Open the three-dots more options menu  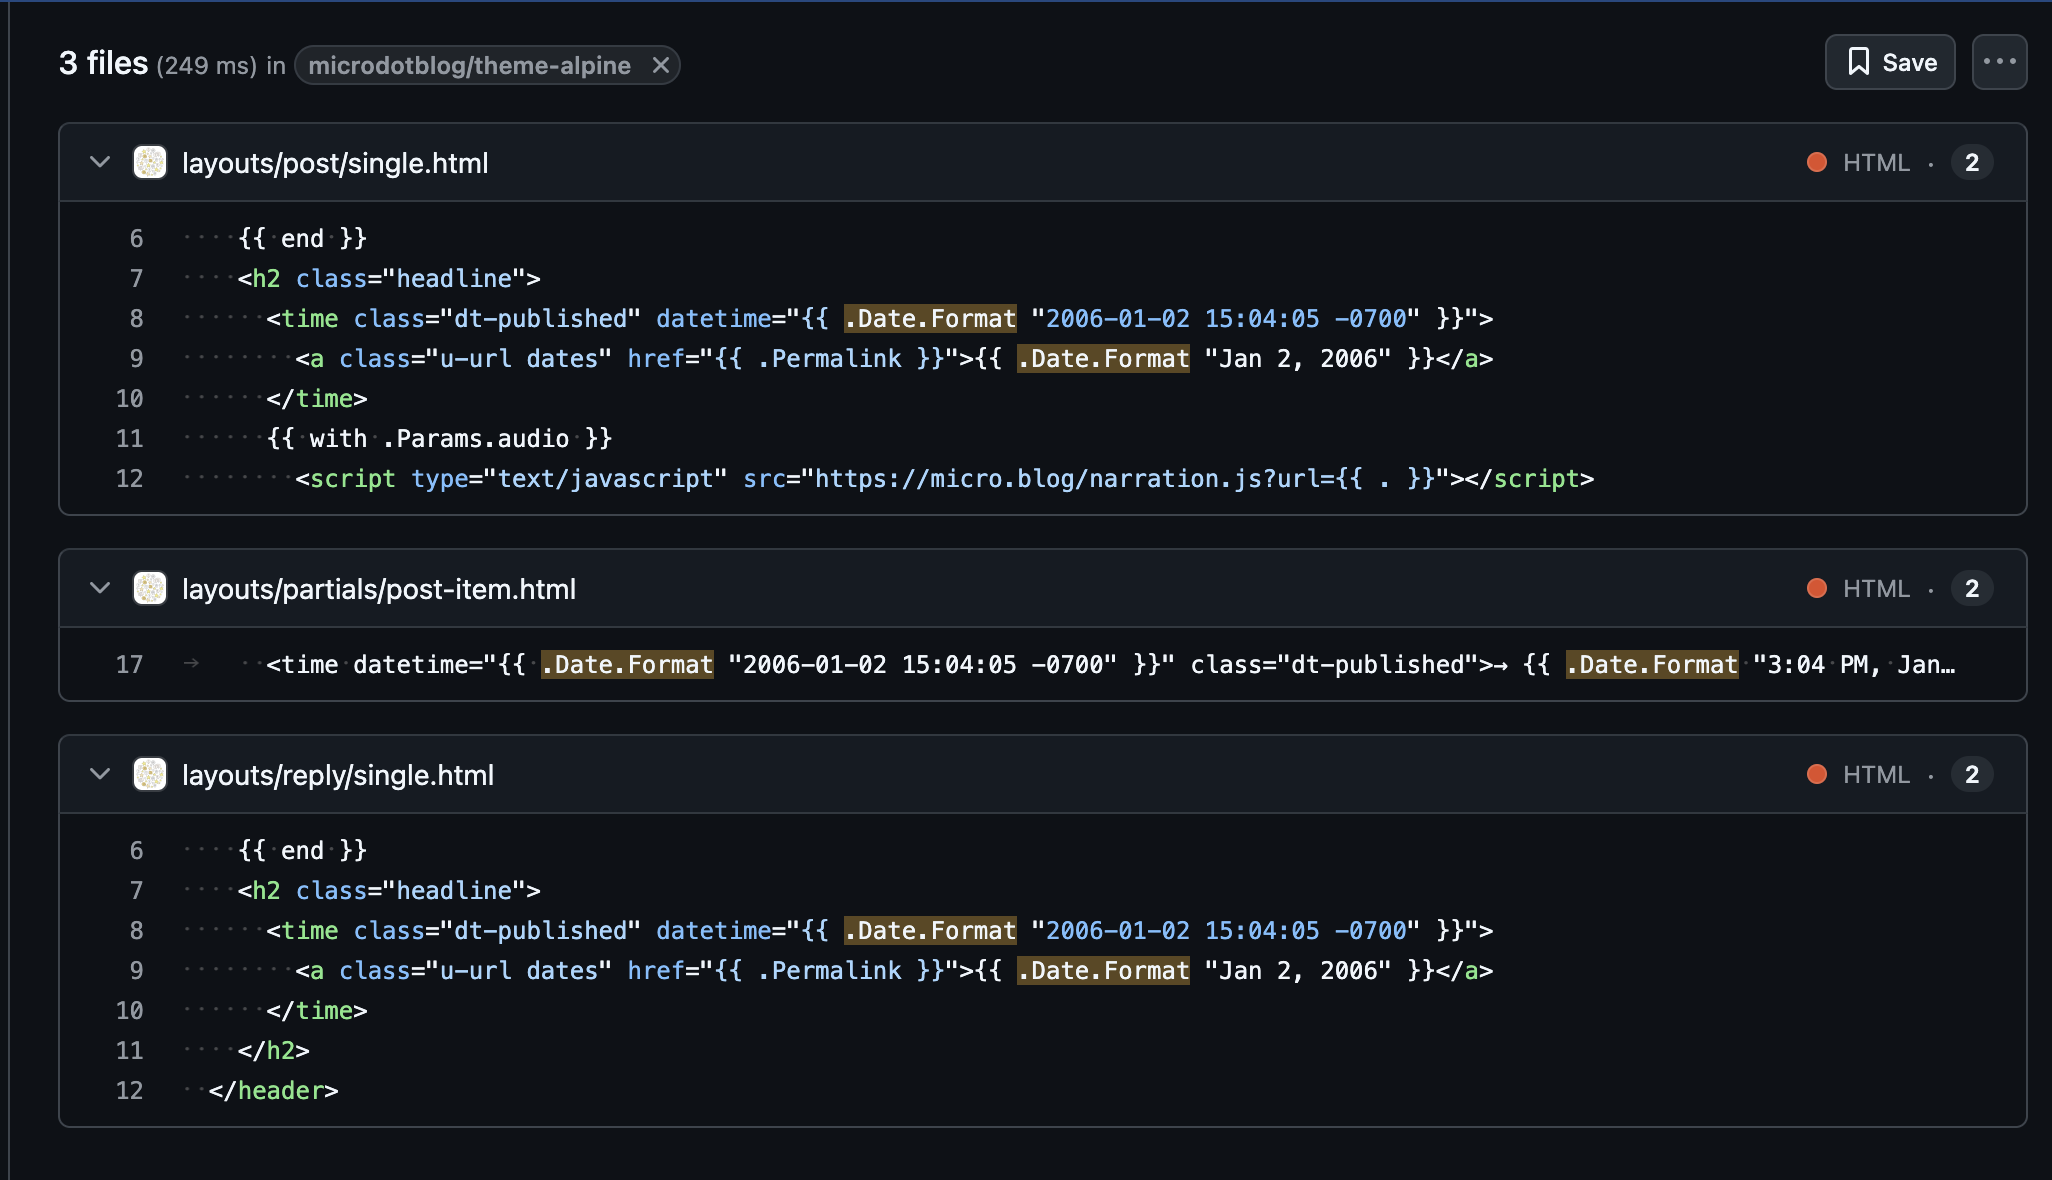1999,62
